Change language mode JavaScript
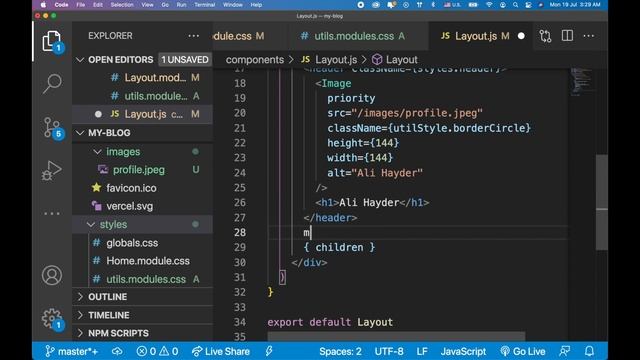Viewport: 640px width, 360px height. click(463, 351)
